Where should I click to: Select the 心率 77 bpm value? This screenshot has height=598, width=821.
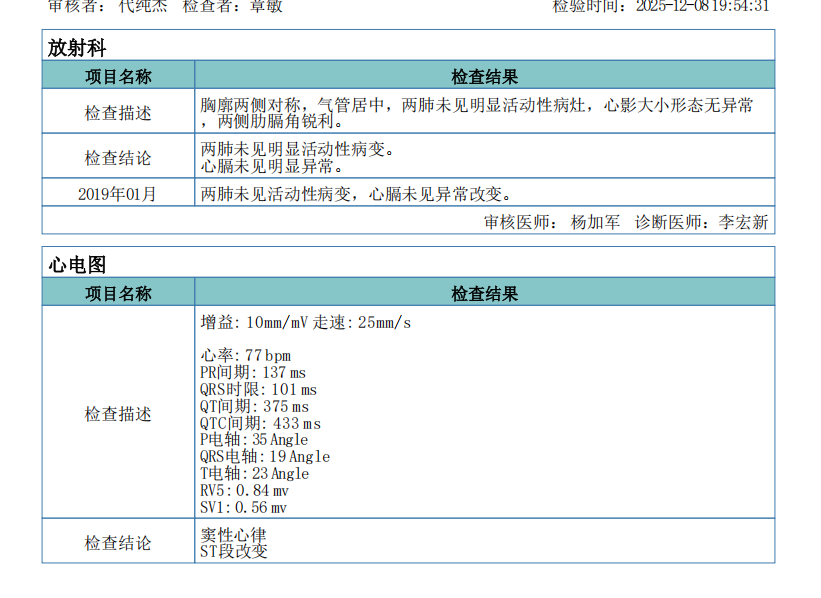[x=245, y=355]
